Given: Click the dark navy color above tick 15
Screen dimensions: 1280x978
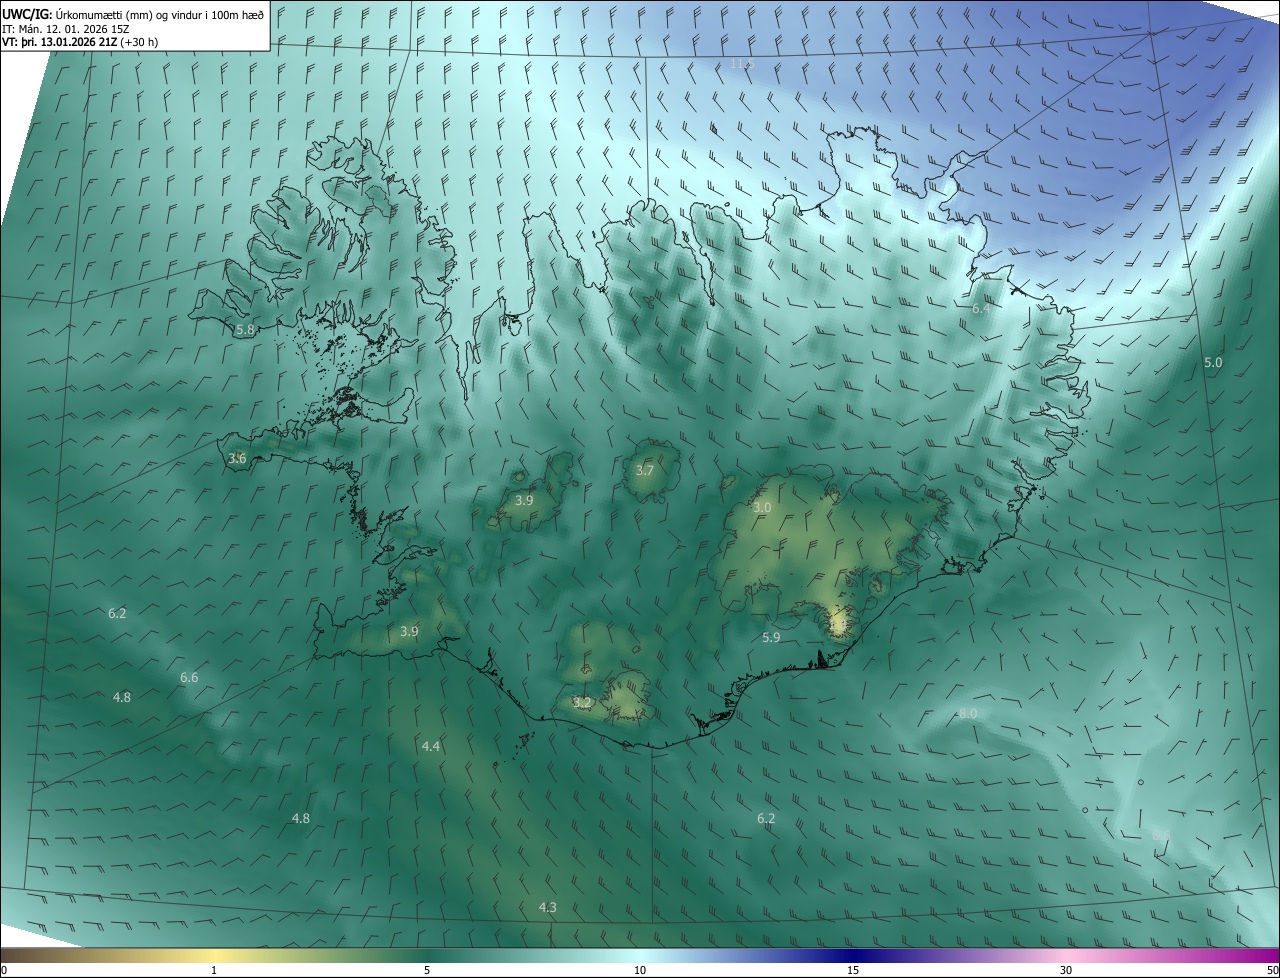Looking at the screenshot, I should pos(853,955).
